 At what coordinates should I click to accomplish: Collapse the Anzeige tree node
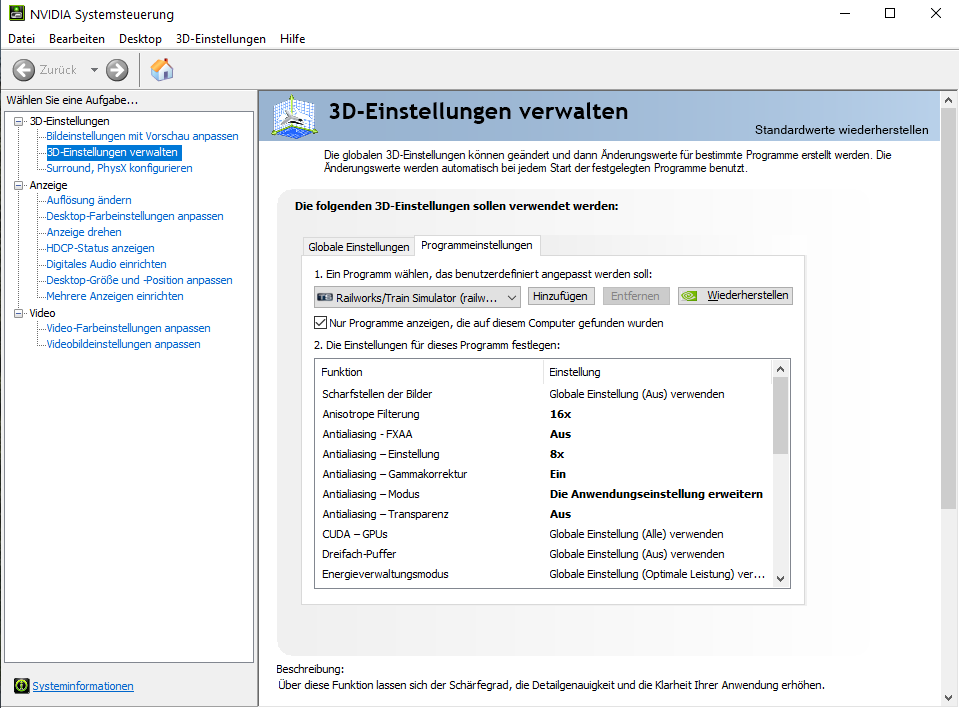pos(19,185)
